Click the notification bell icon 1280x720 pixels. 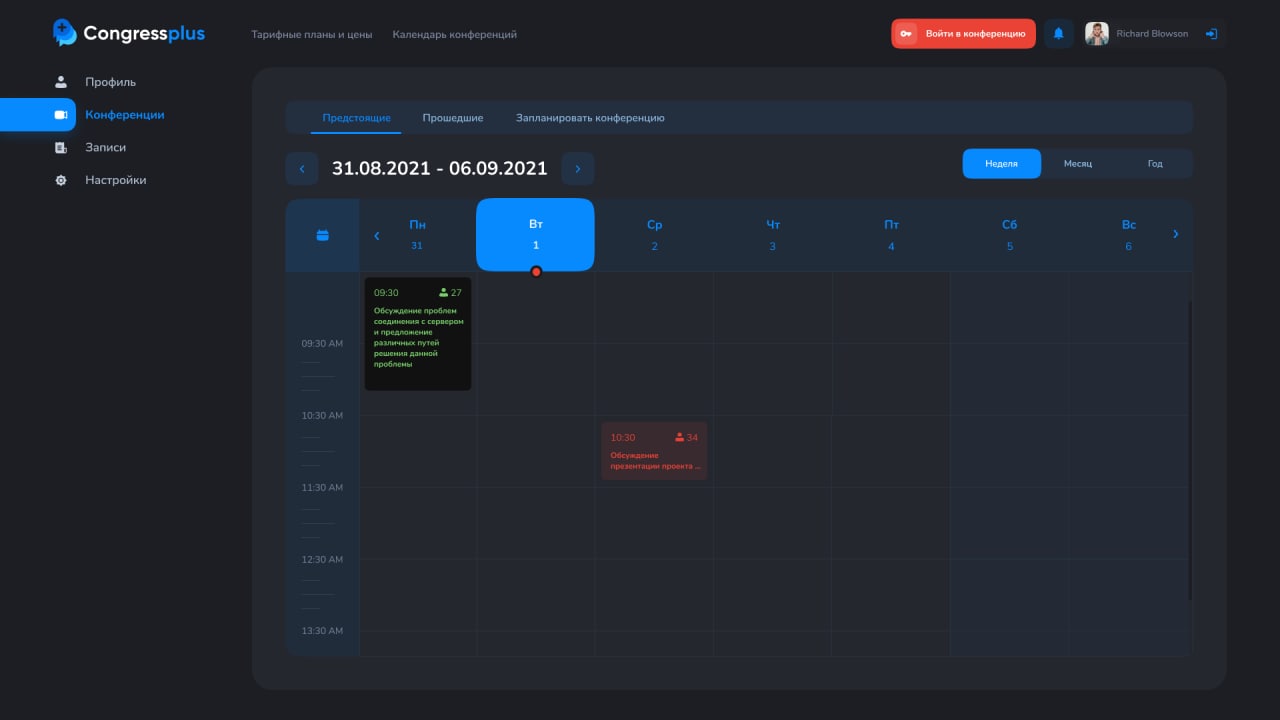point(1058,34)
